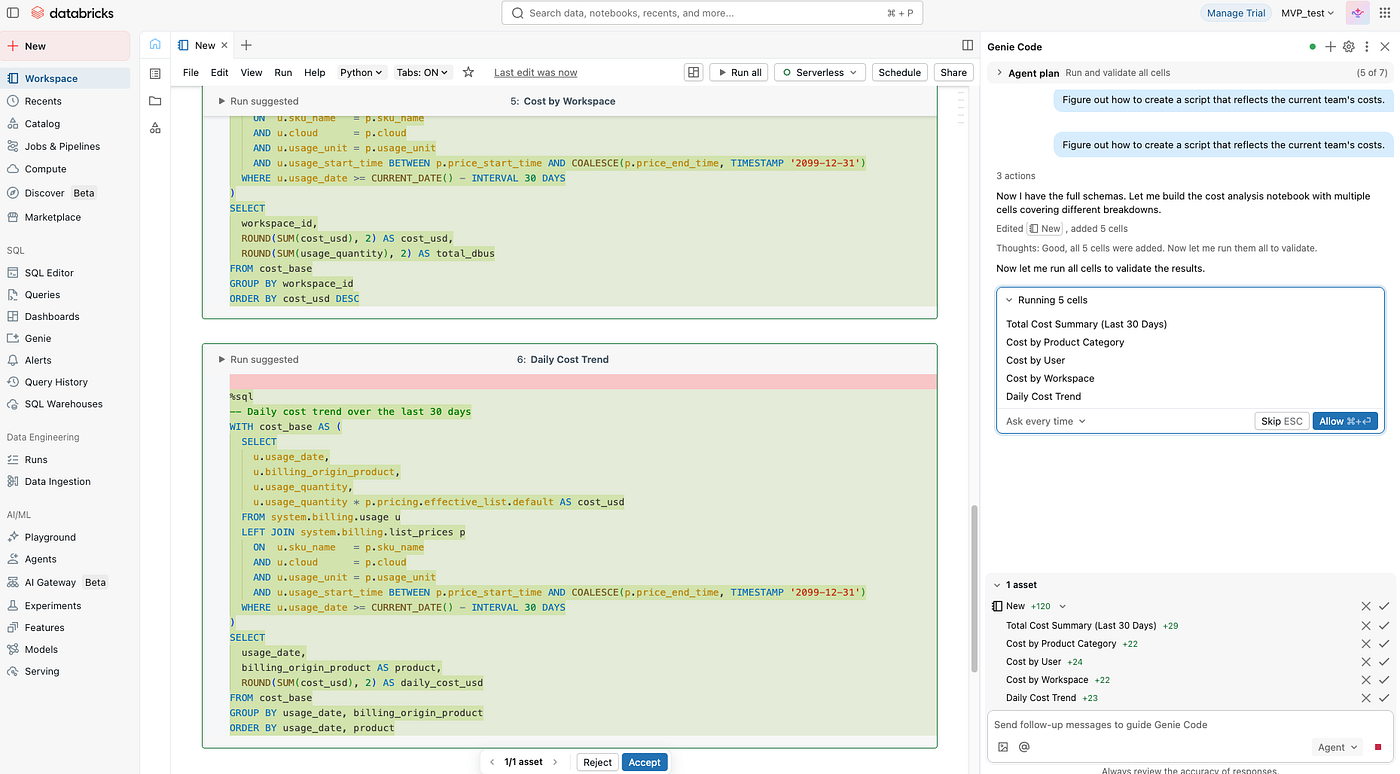
Task: Open the File menu
Action: click(191, 72)
